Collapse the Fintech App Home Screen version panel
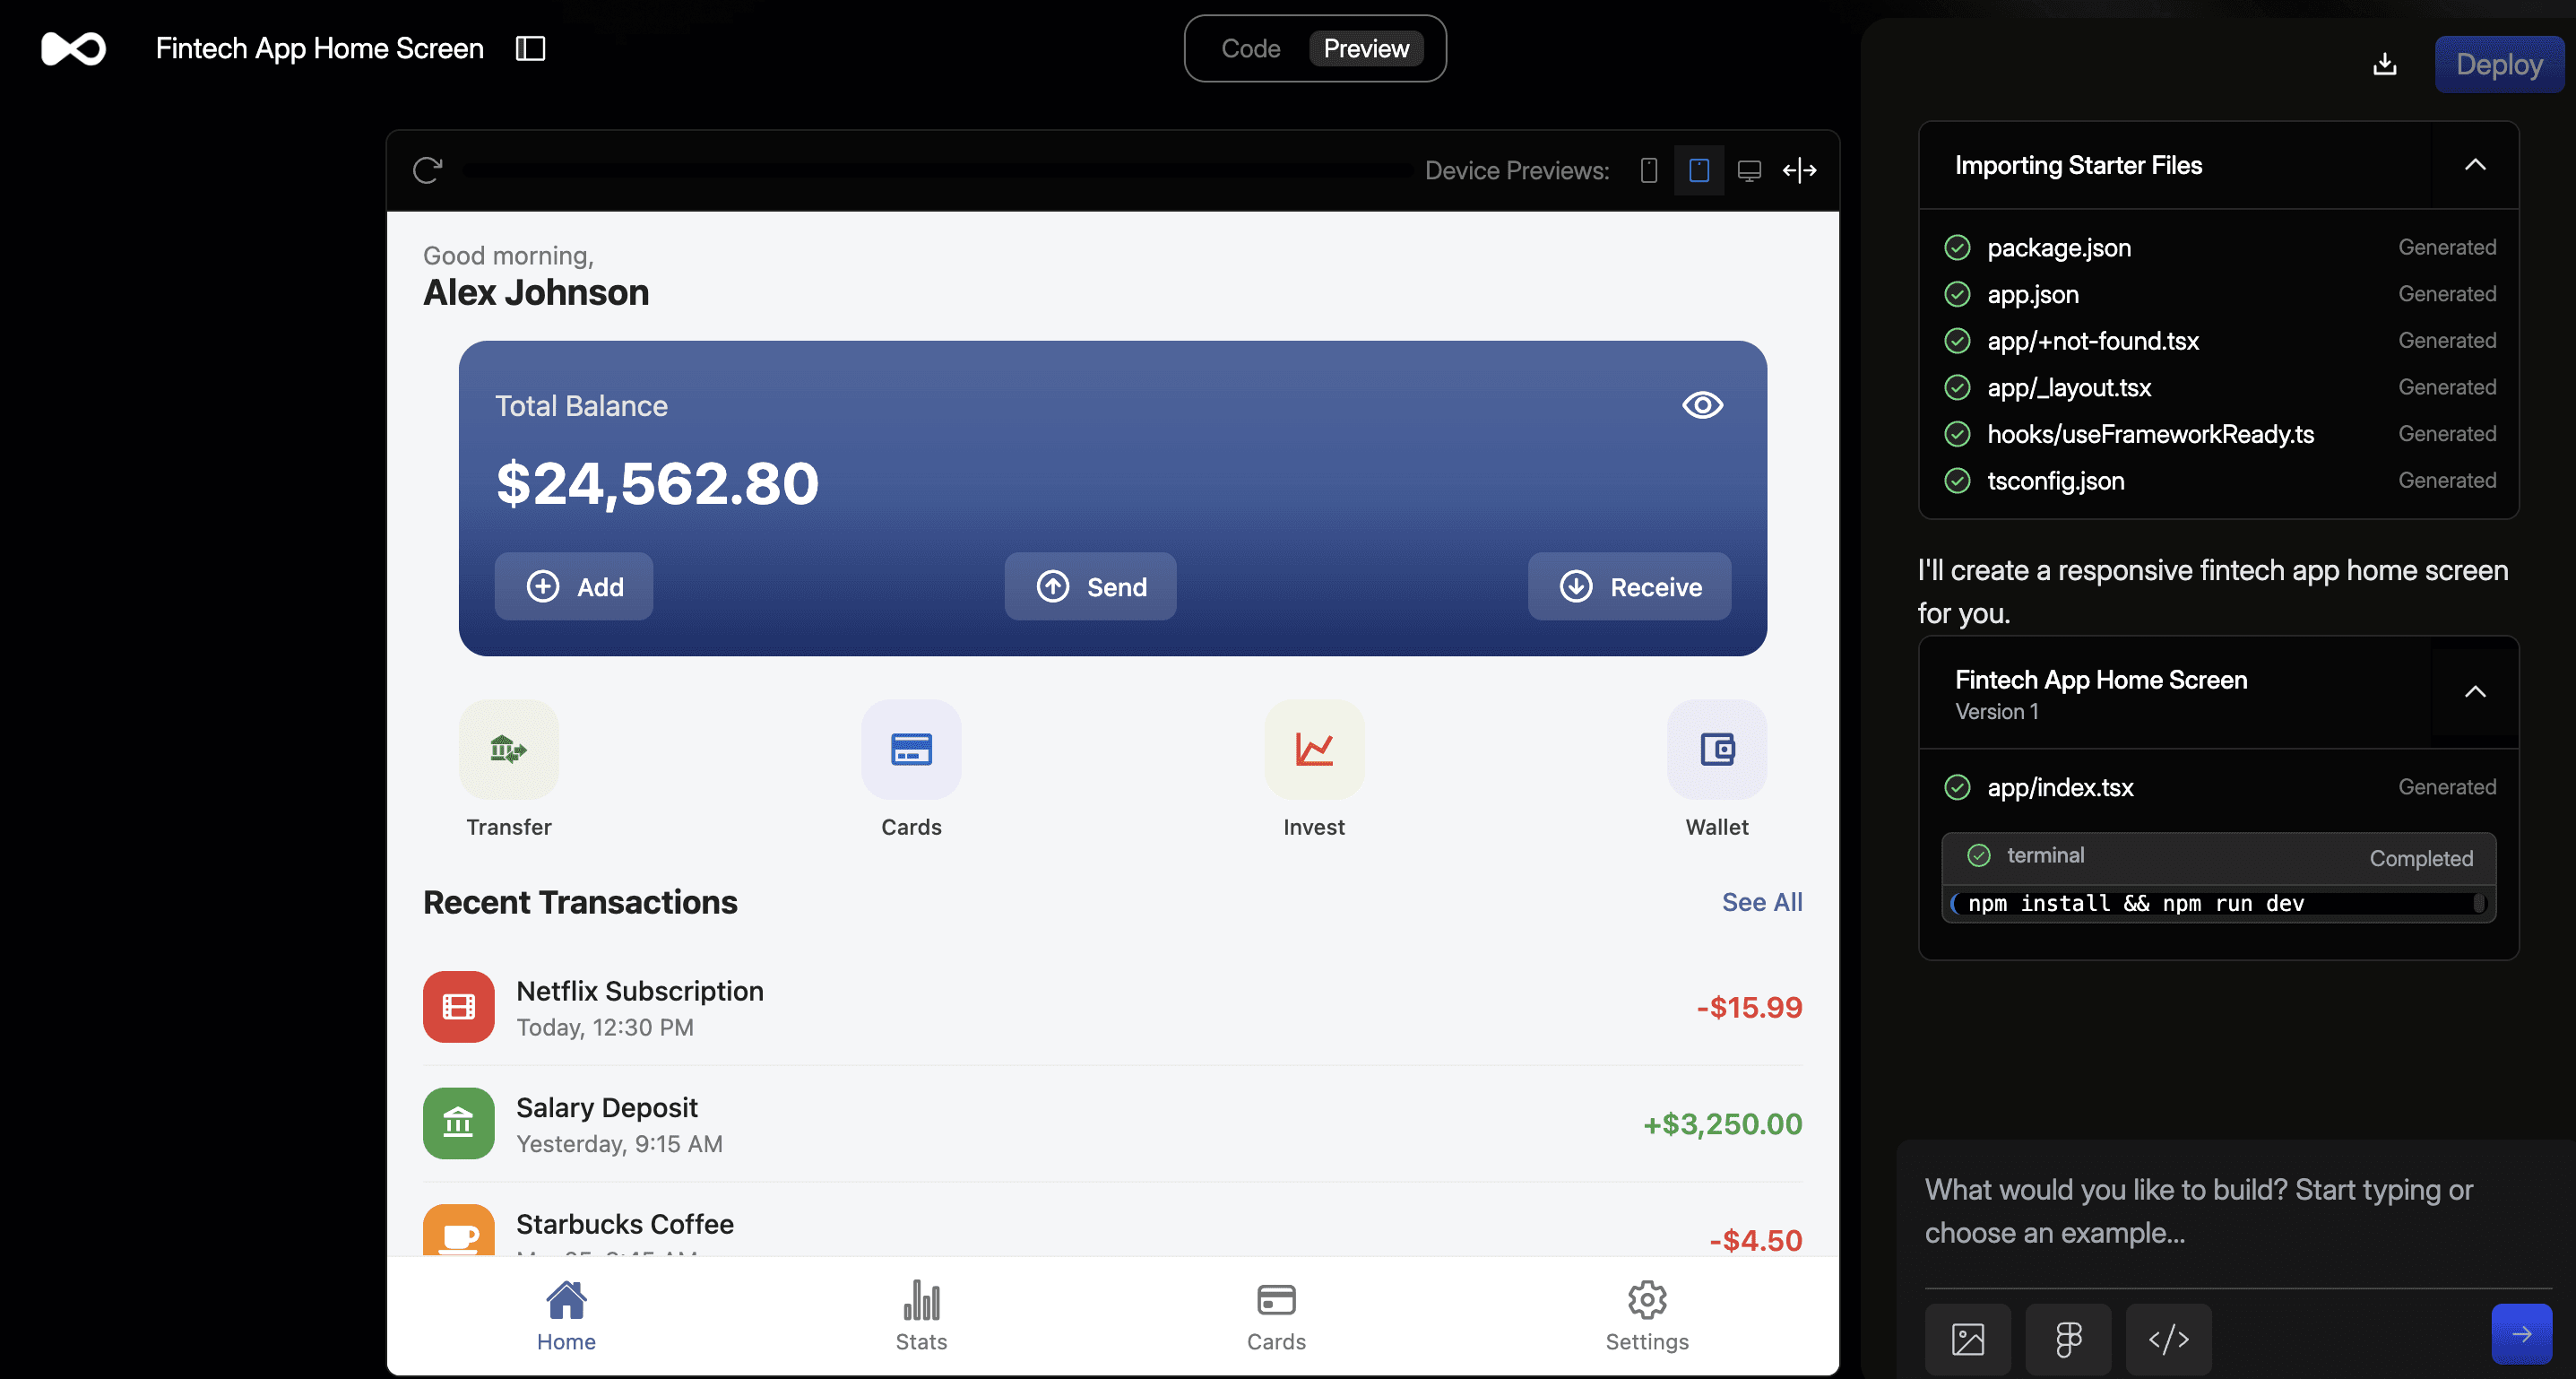 click(2474, 692)
